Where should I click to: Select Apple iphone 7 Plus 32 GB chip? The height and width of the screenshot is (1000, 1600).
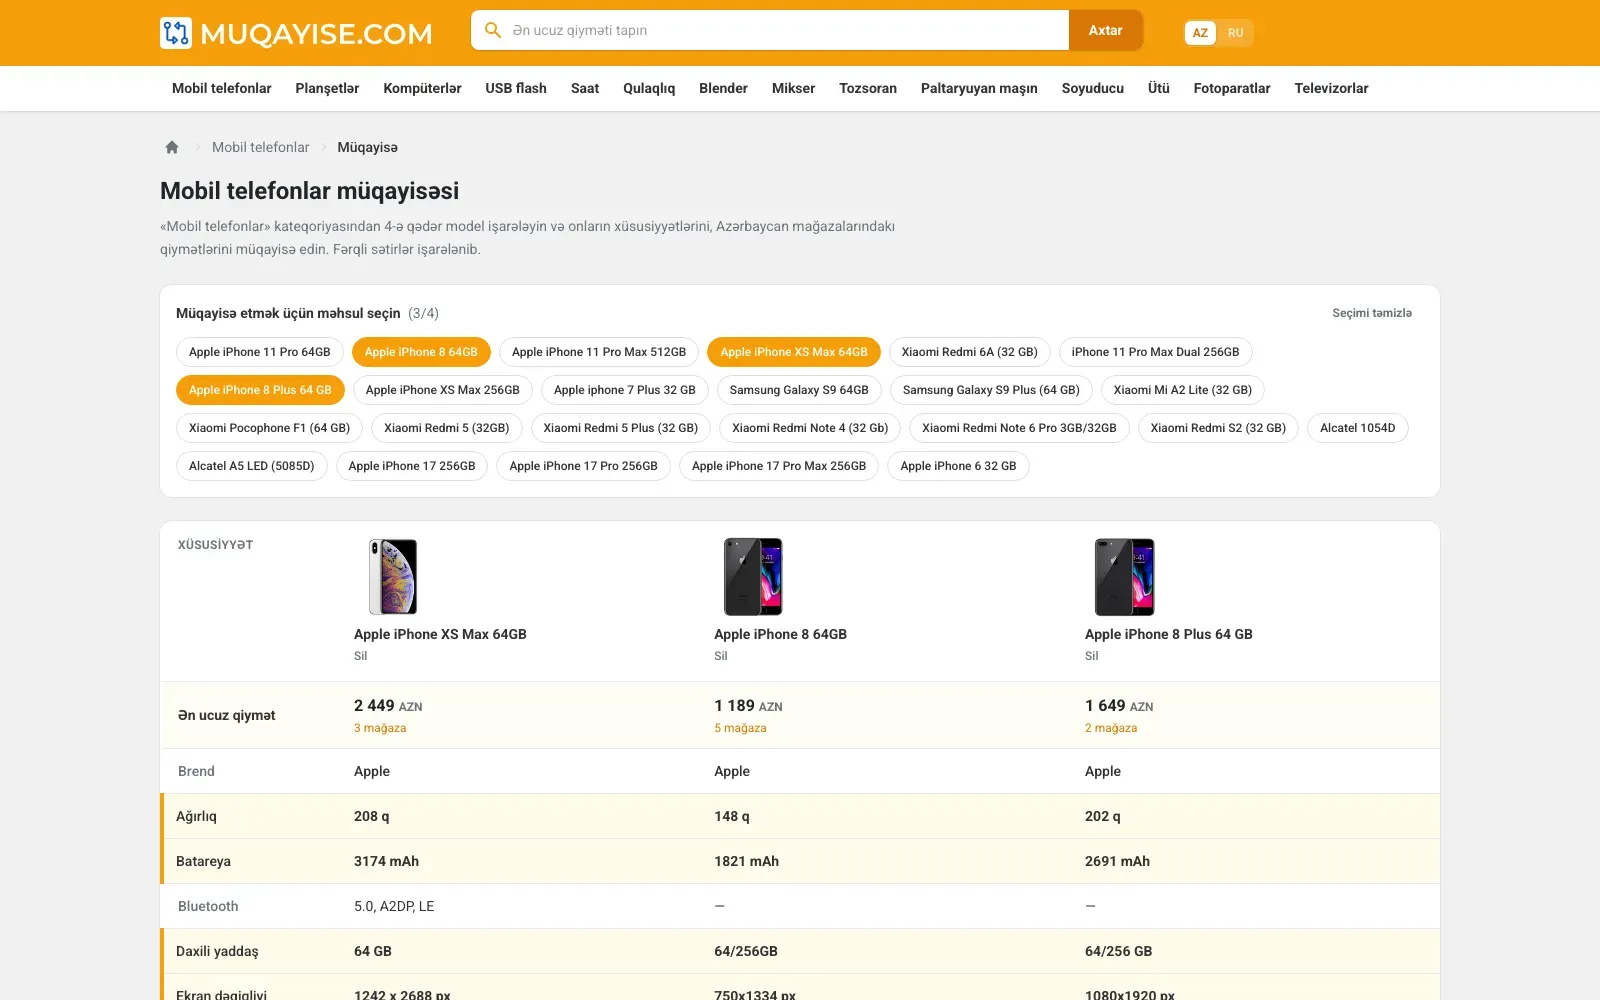tap(625, 390)
